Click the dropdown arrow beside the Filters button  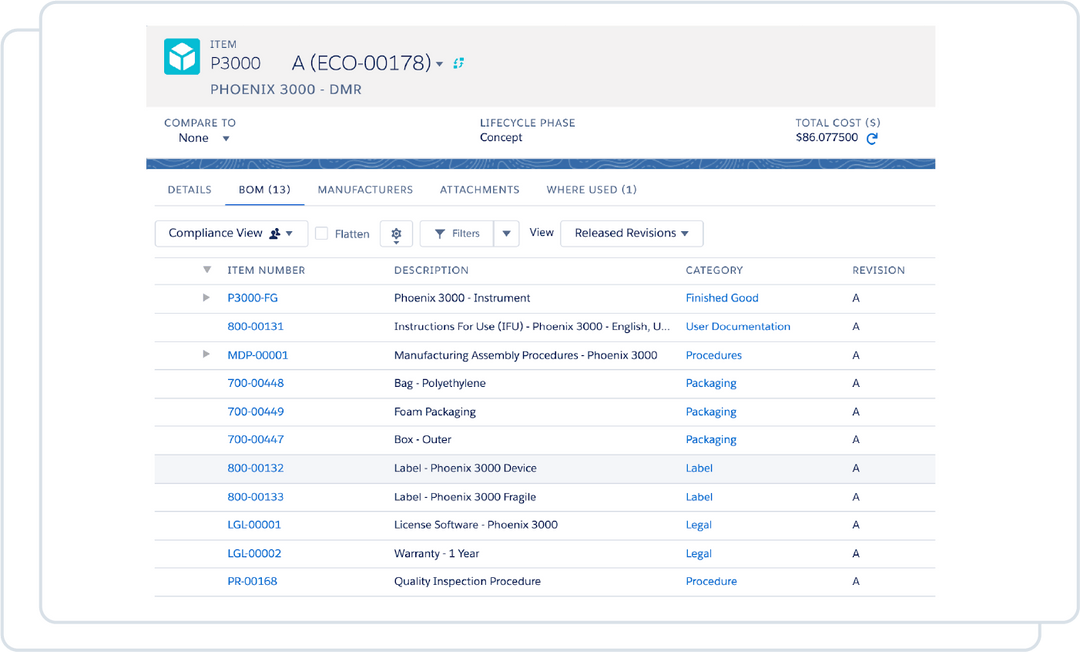coord(506,233)
